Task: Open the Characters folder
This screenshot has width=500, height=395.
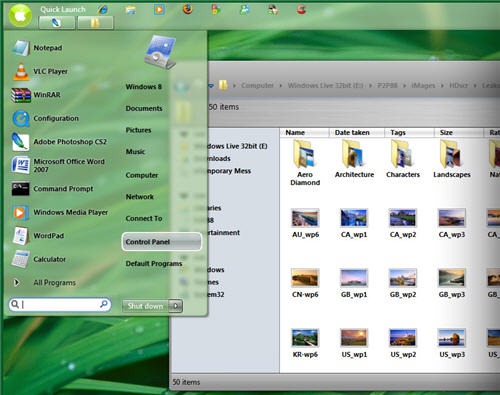Action: click(403, 159)
